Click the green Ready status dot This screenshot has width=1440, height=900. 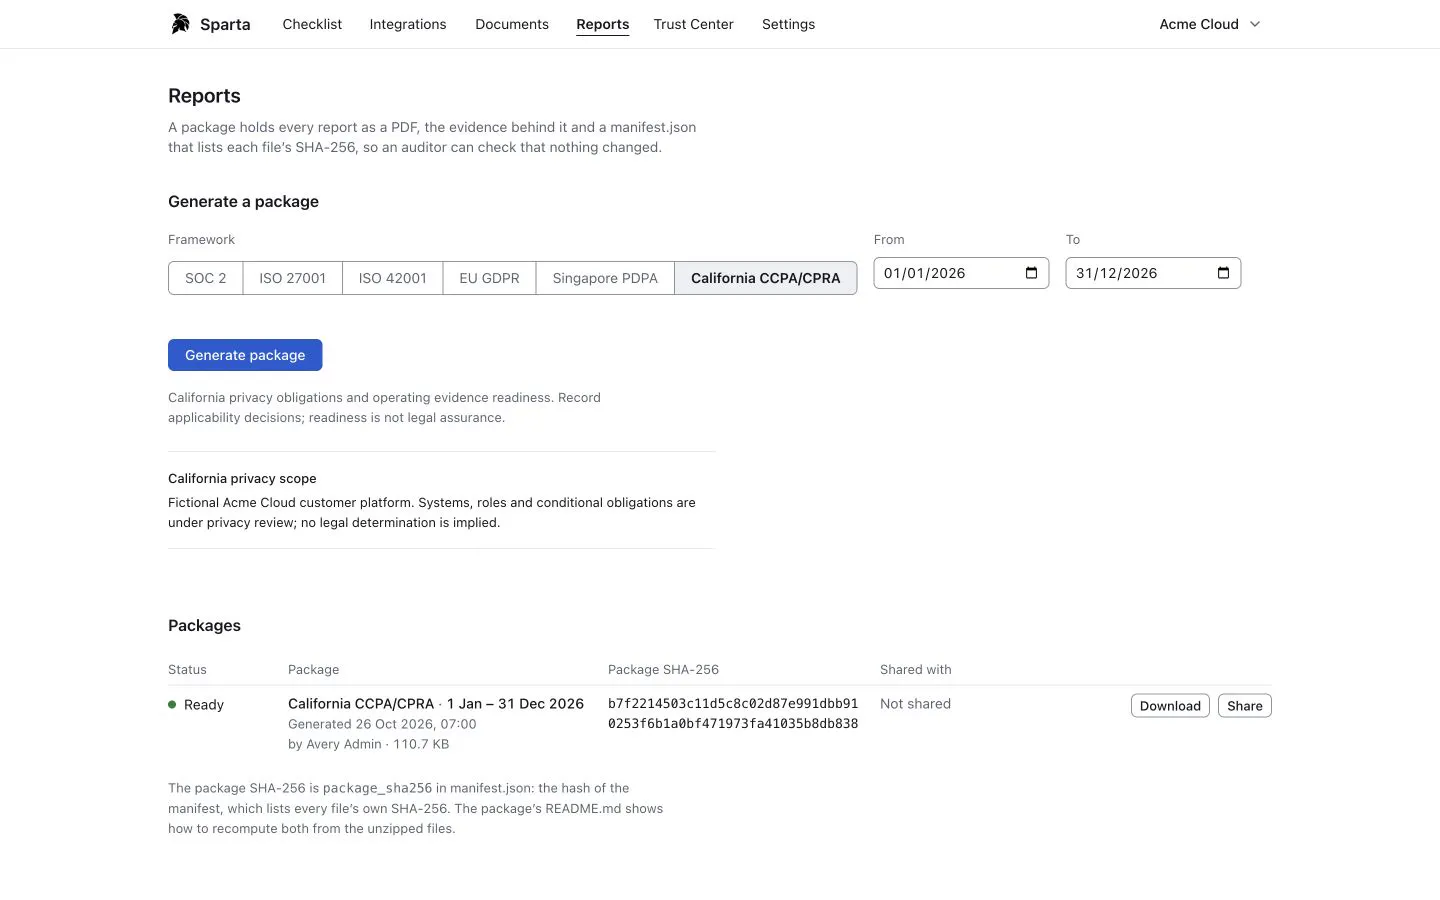[172, 705]
